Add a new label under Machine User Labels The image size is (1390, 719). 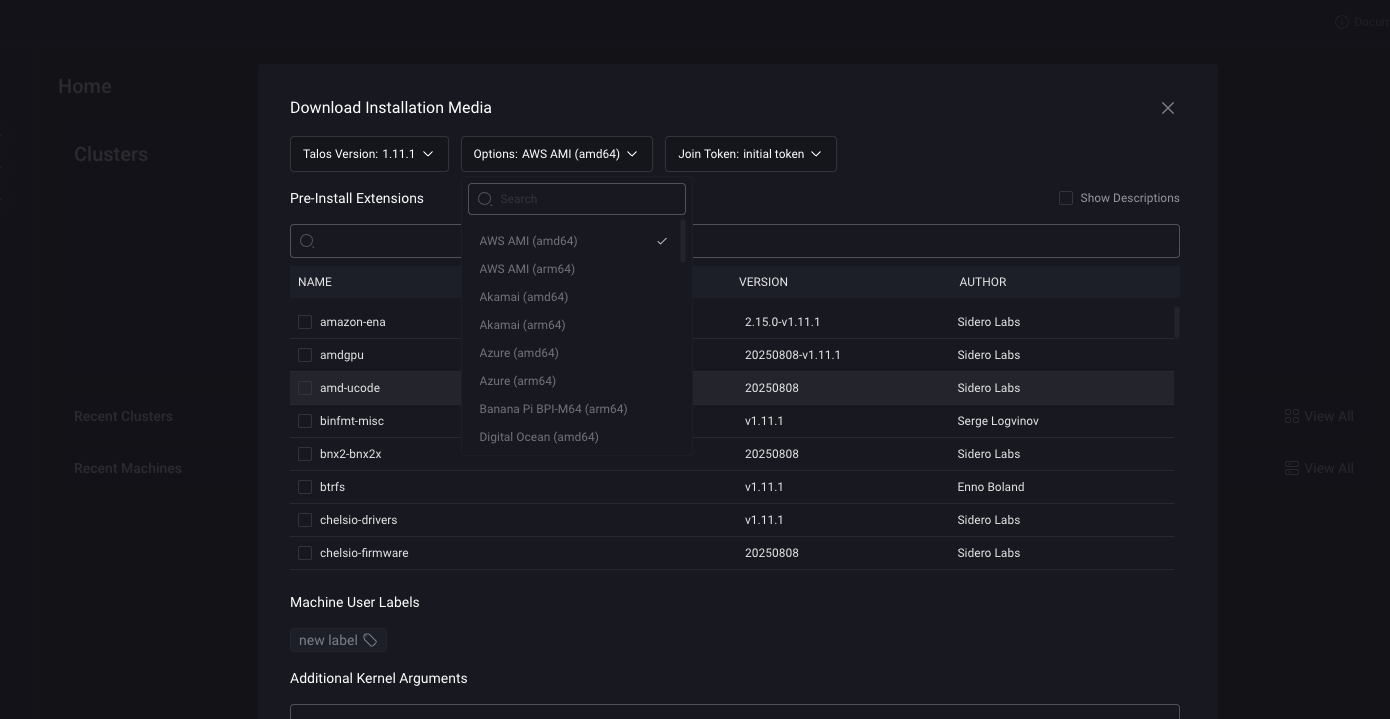[x=328, y=640]
